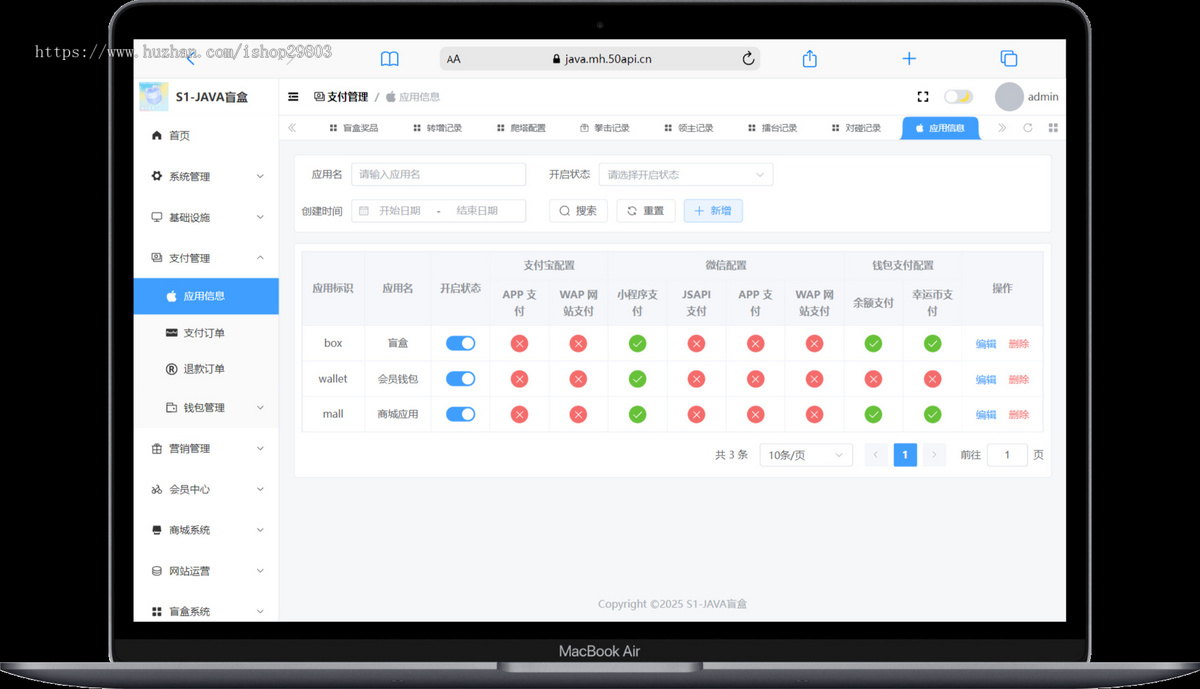The height and width of the screenshot is (689, 1200).
Task: Click the refresh icon beside the tab bar
Action: [x=1029, y=128]
